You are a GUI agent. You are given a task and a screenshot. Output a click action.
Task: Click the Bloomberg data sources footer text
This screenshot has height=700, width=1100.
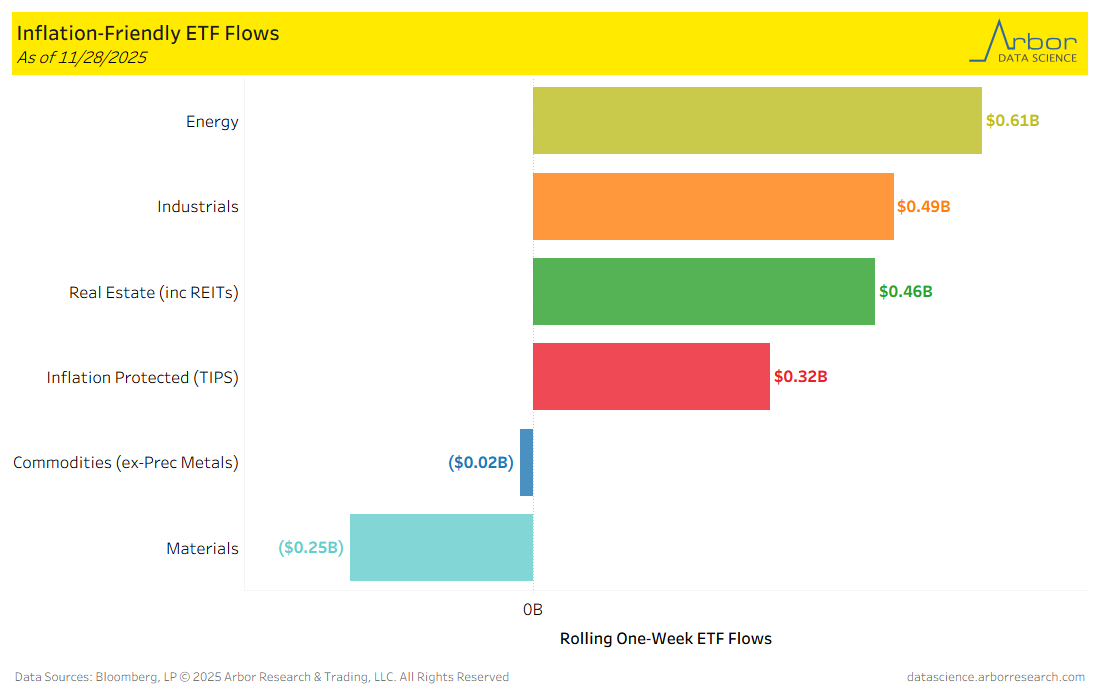262,677
